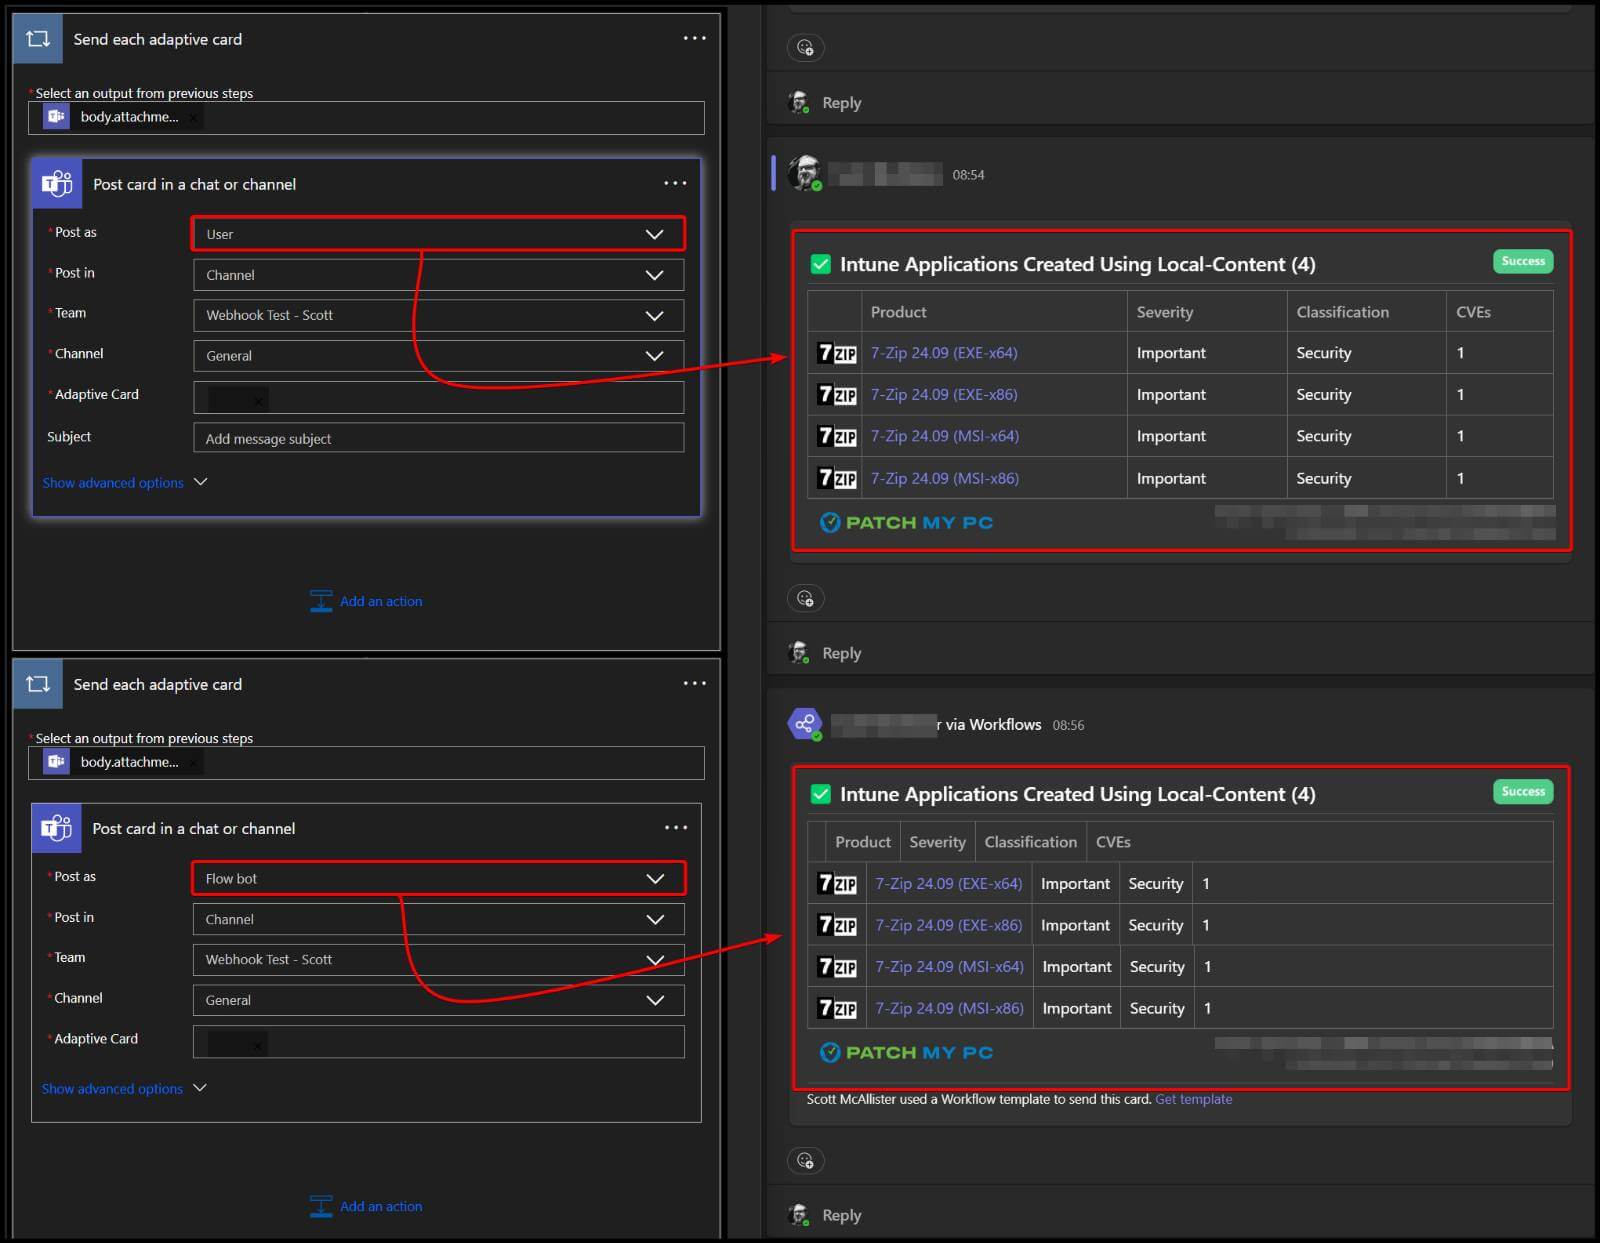The width and height of the screenshot is (1600, 1243).
Task: Click emoji reaction icon above first Reply
Action: [x=805, y=47]
